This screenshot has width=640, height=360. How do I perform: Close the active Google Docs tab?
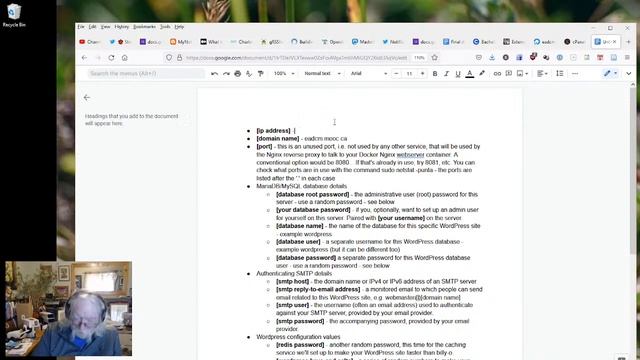click(614, 42)
